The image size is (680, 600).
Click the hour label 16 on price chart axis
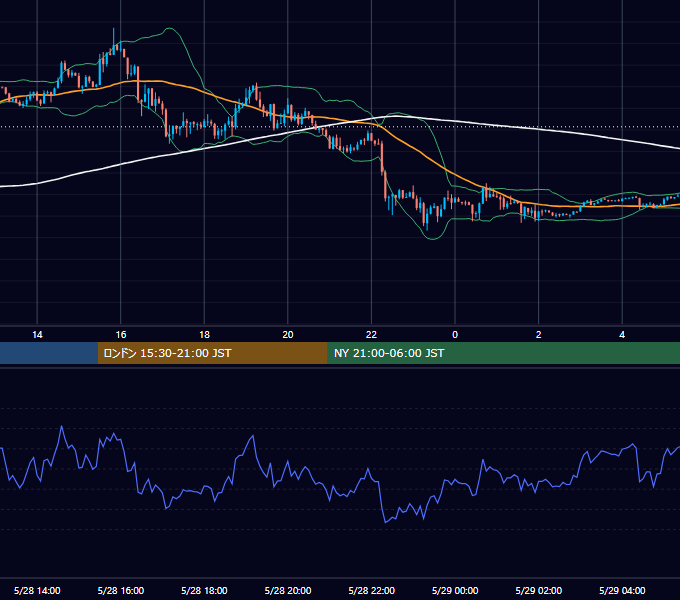coord(121,335)
